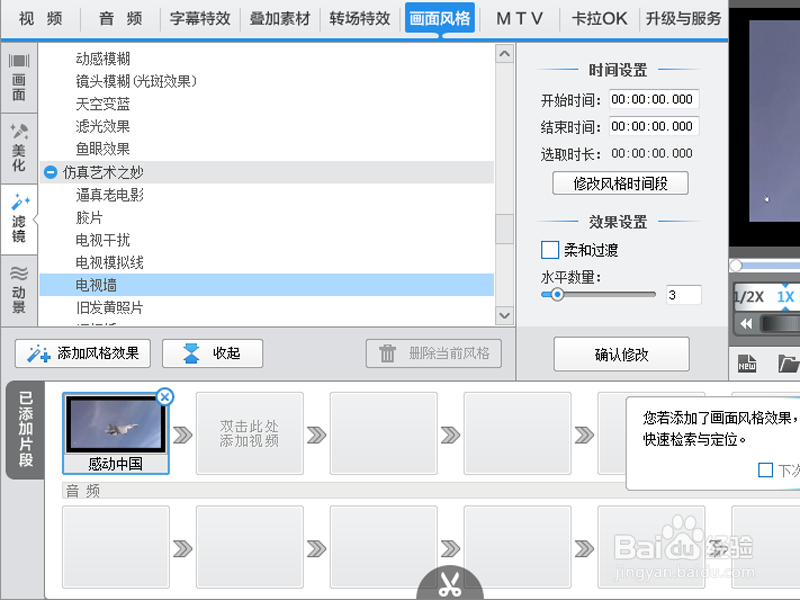Select 鱼眼效果 list item
The height and width of the screenshot is (600, 800).
coord(103,149)
